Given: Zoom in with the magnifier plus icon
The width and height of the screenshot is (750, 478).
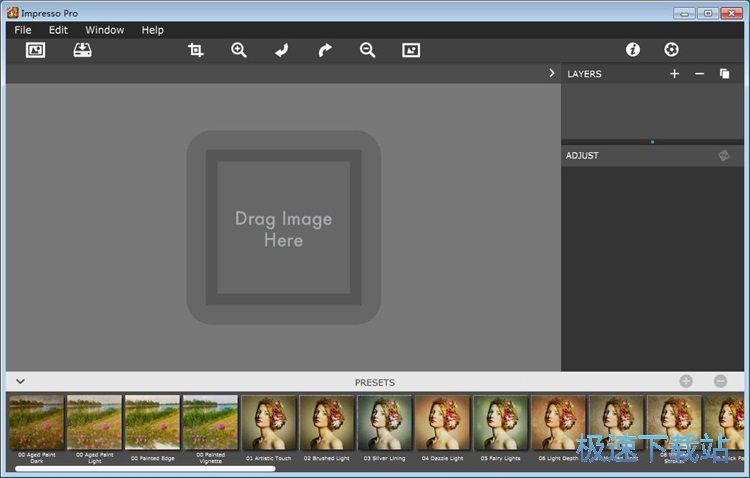Looking at the screenshot, I should [x=239, y=50].
